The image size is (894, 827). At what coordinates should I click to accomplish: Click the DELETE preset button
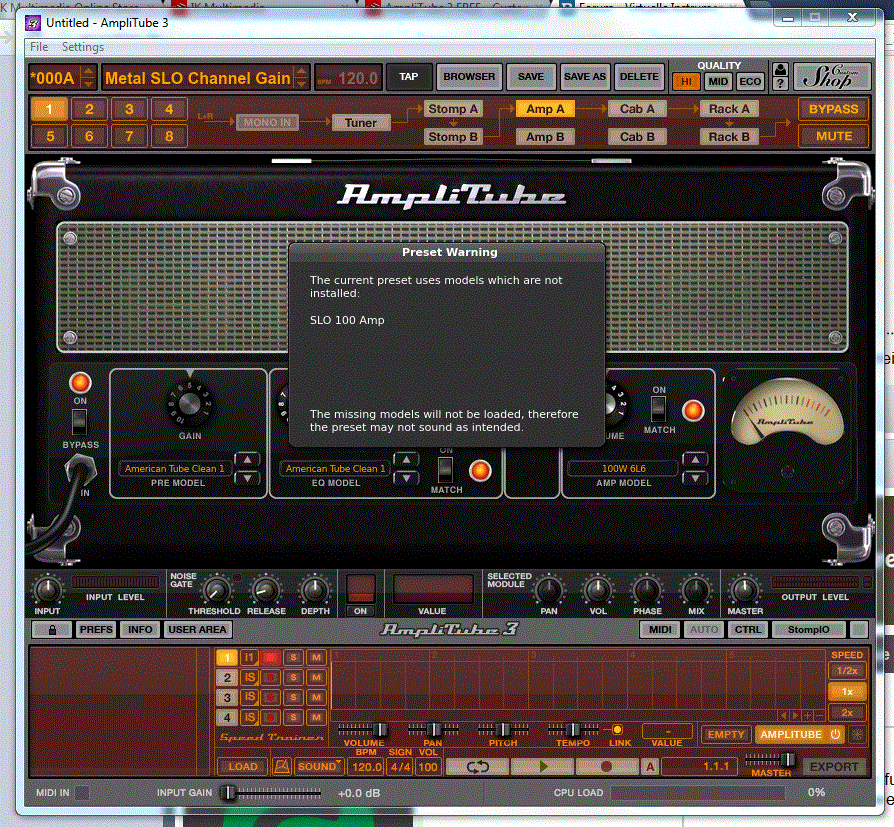click(639, 76)
